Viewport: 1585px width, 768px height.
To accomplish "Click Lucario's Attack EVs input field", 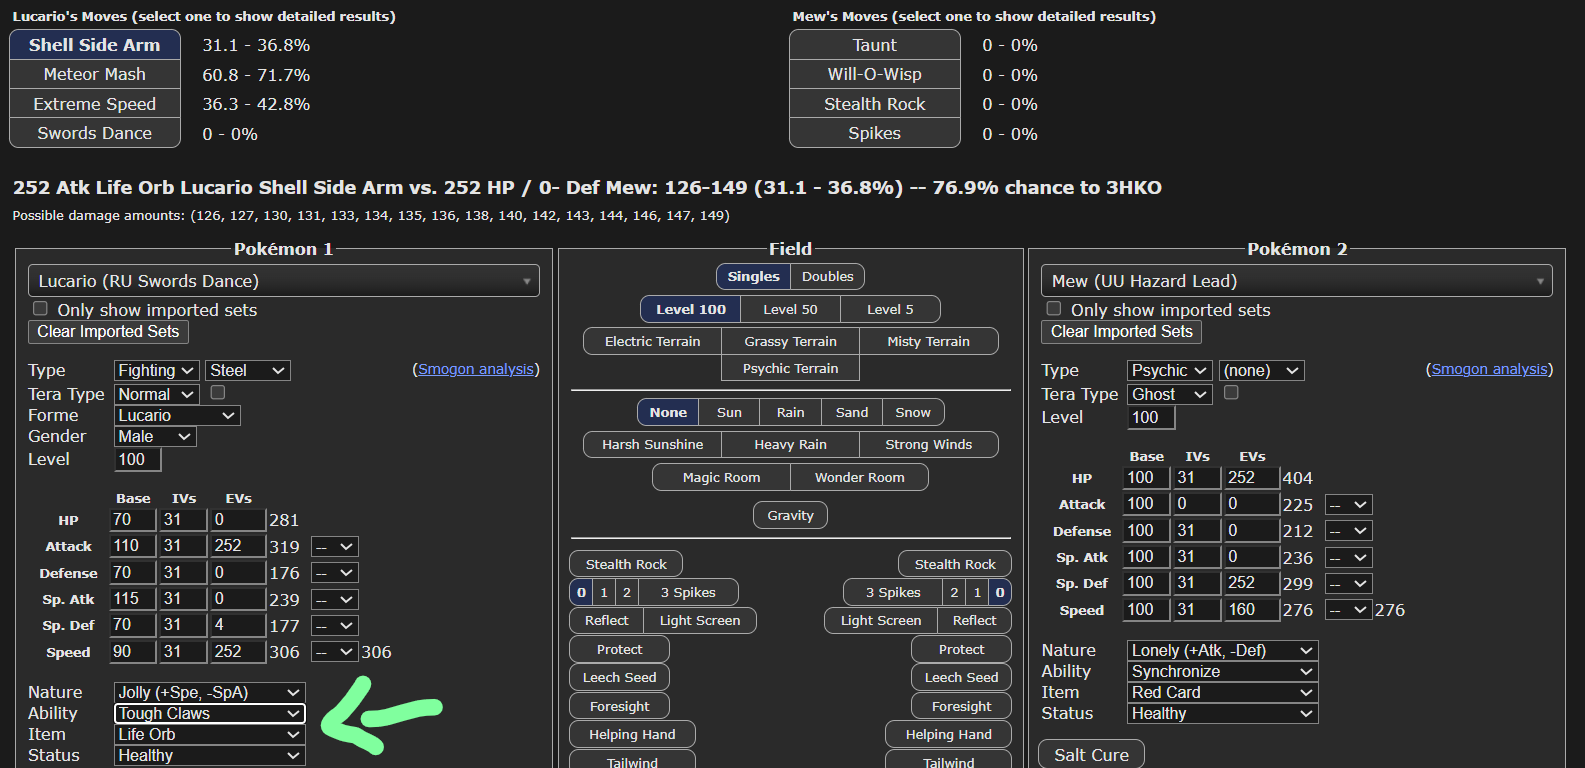I will (x=237, y=546).
